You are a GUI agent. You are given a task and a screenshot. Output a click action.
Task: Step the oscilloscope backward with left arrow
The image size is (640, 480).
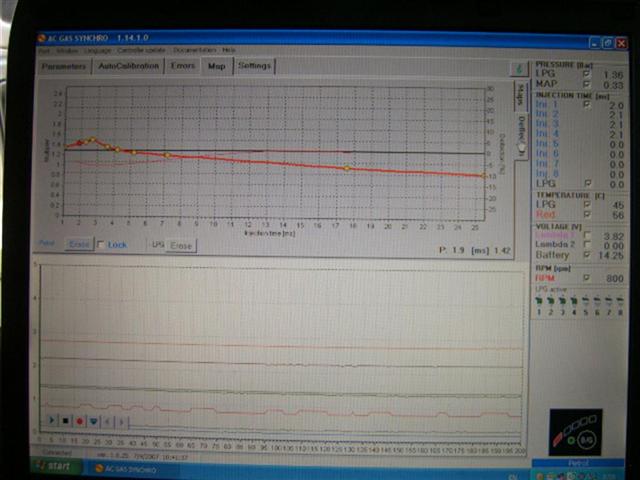[108, 421]
